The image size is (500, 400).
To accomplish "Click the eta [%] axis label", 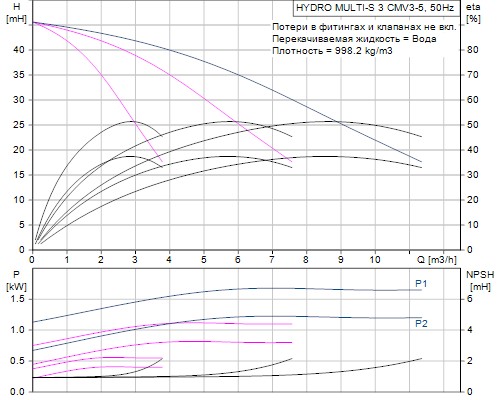I will click(473, 13).
